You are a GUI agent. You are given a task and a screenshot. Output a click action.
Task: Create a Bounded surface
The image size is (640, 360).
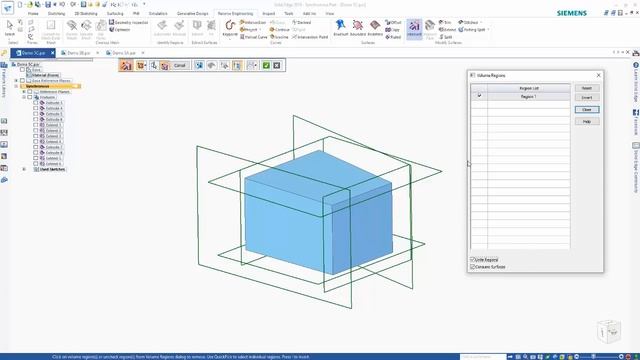358,28
